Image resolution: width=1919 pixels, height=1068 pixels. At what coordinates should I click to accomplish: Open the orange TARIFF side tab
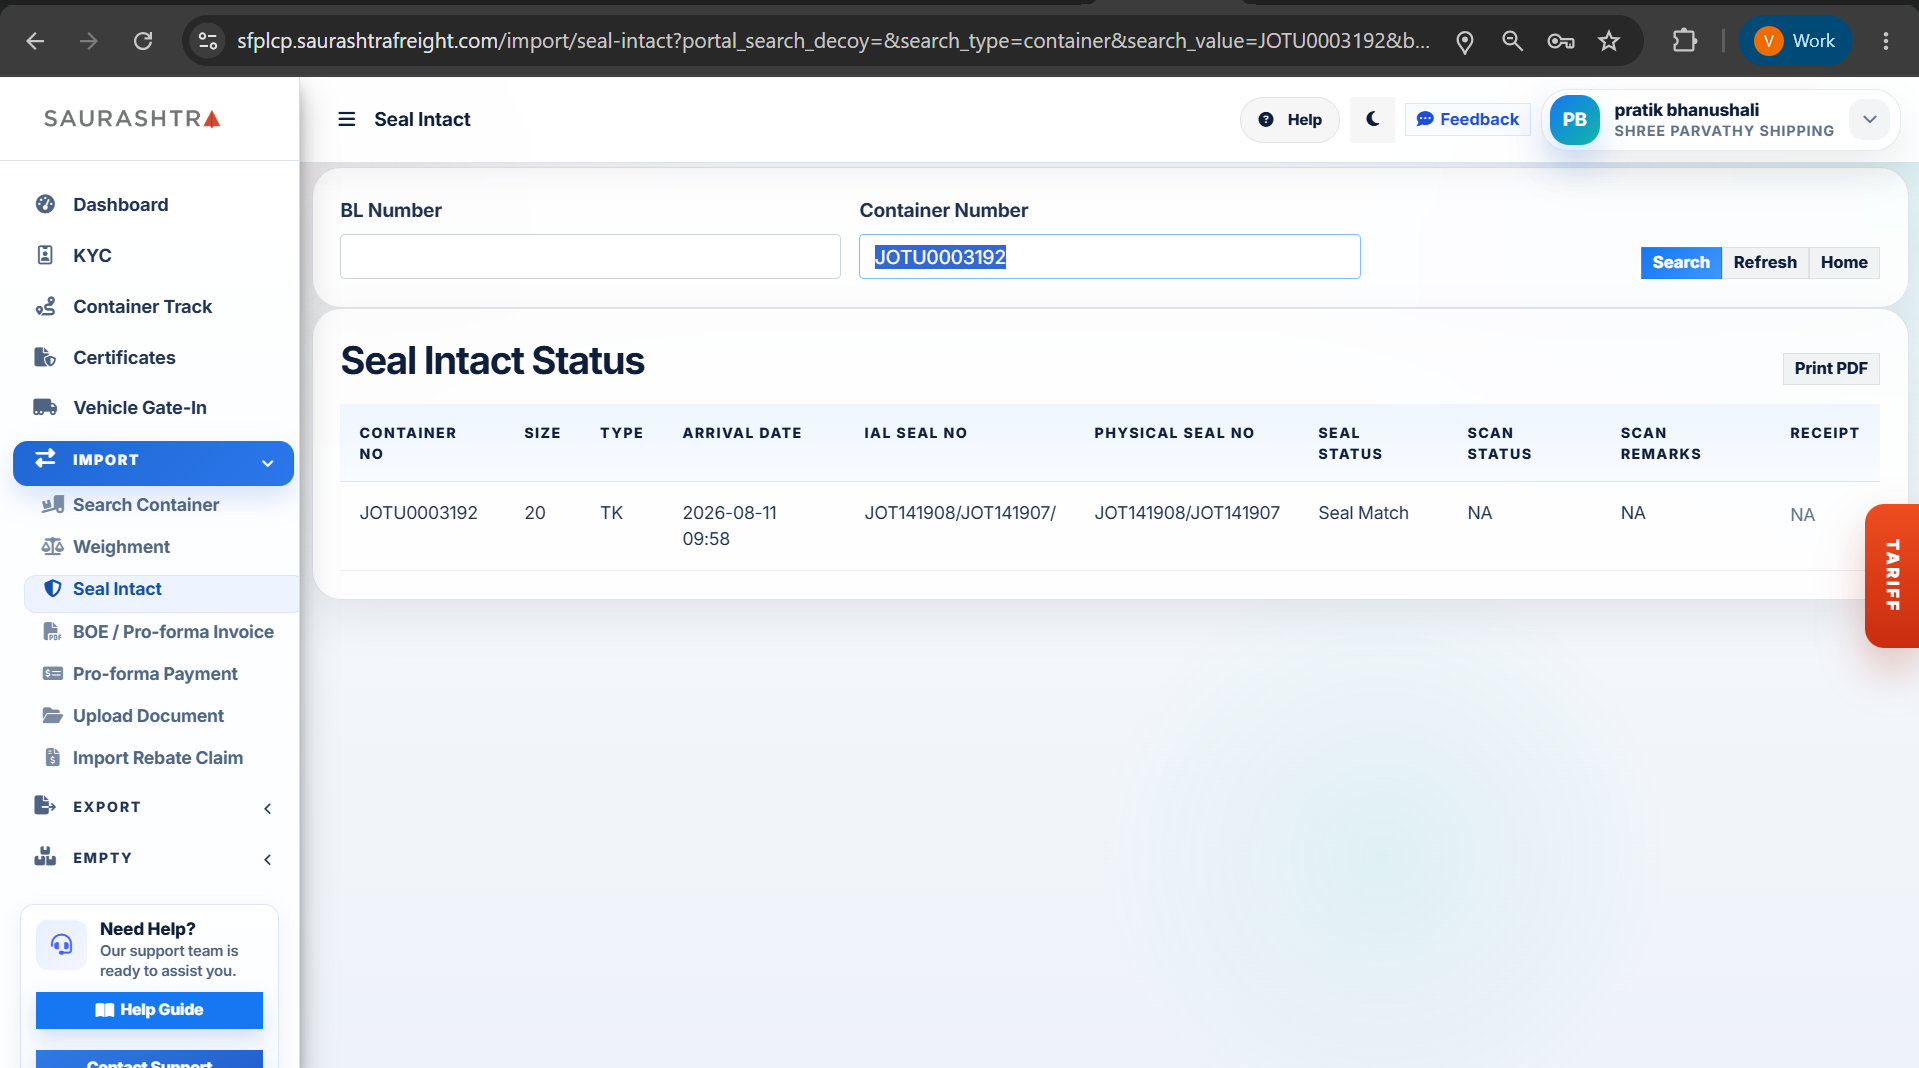[1891, 575]
